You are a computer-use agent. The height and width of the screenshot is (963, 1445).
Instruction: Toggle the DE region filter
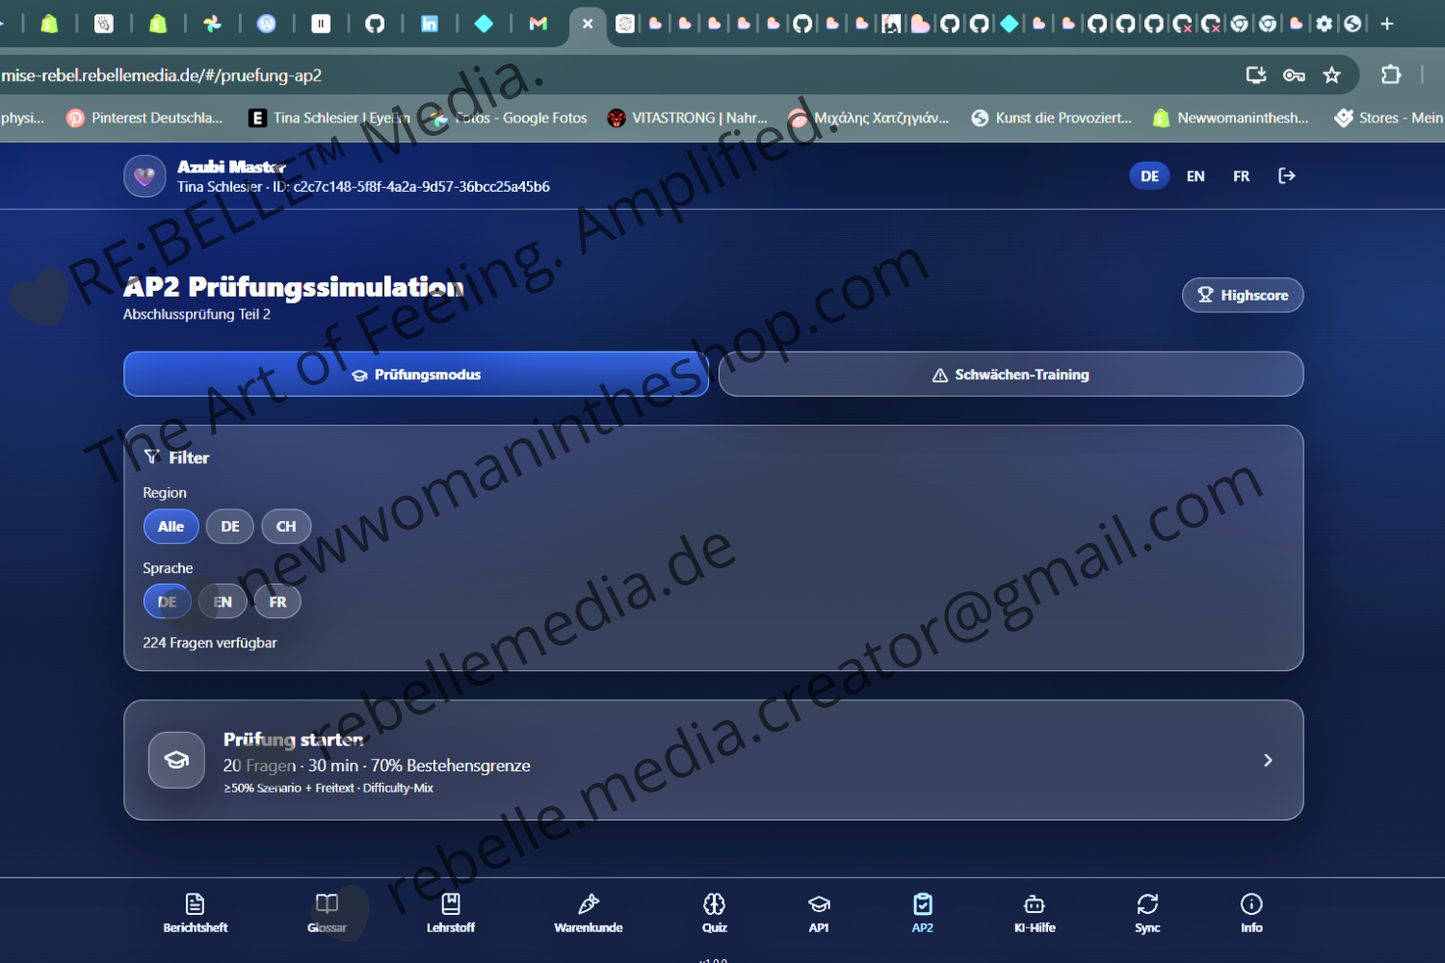pos(230,526)
